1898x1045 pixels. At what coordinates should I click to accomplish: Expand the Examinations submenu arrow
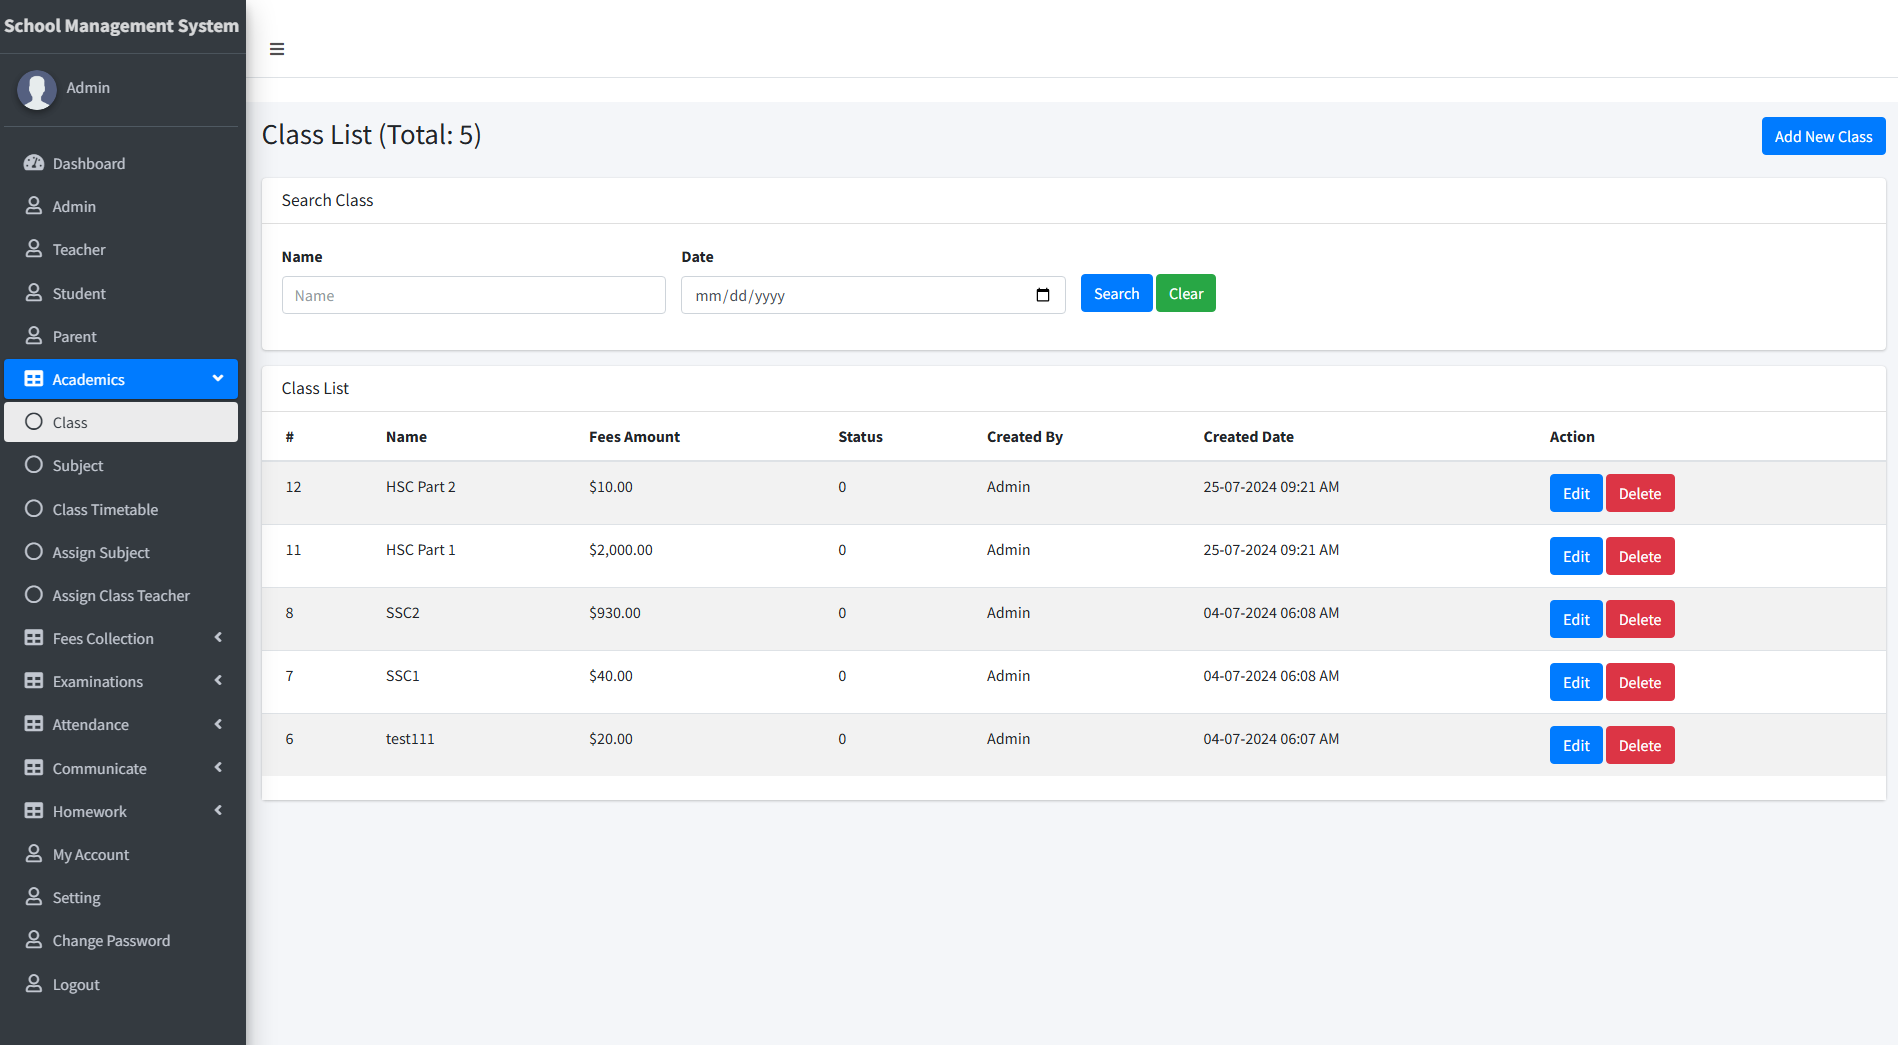[218, 681]
